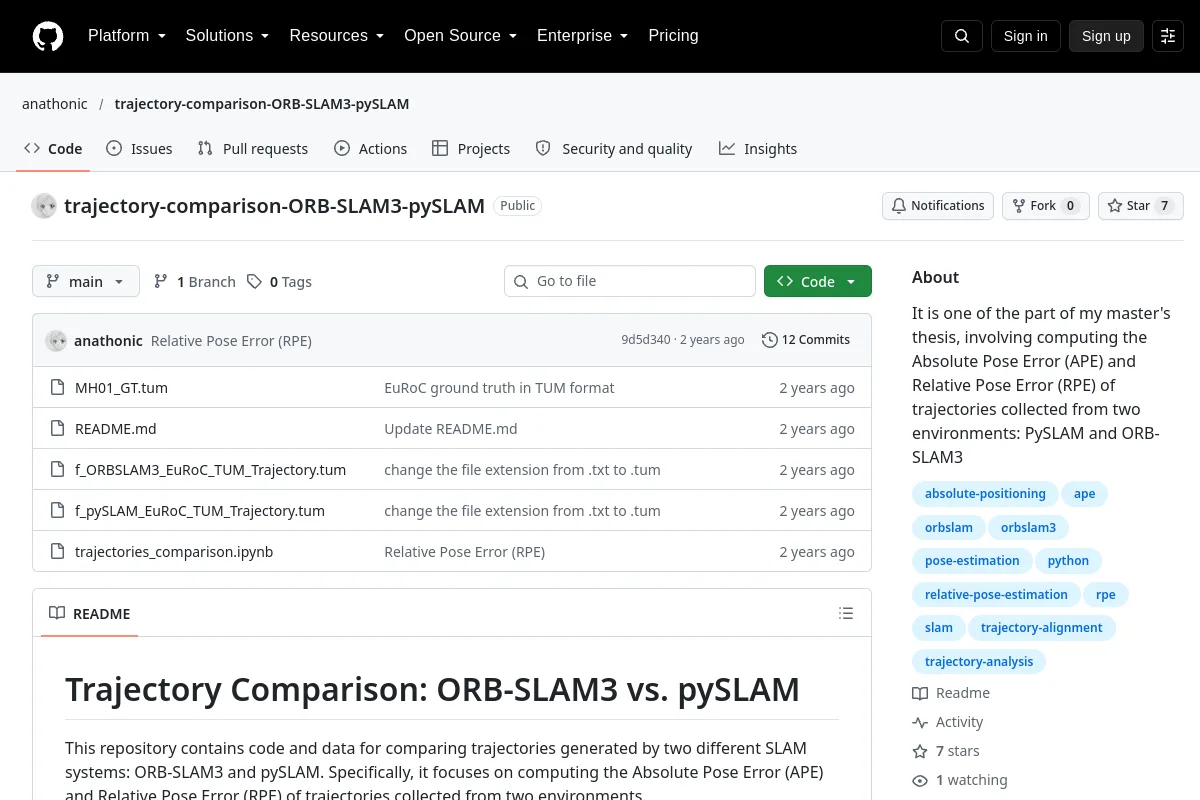This screenshot has height=800, width=1200.
Task: Open the Pricing link
Action: click(x=673, y=36)
